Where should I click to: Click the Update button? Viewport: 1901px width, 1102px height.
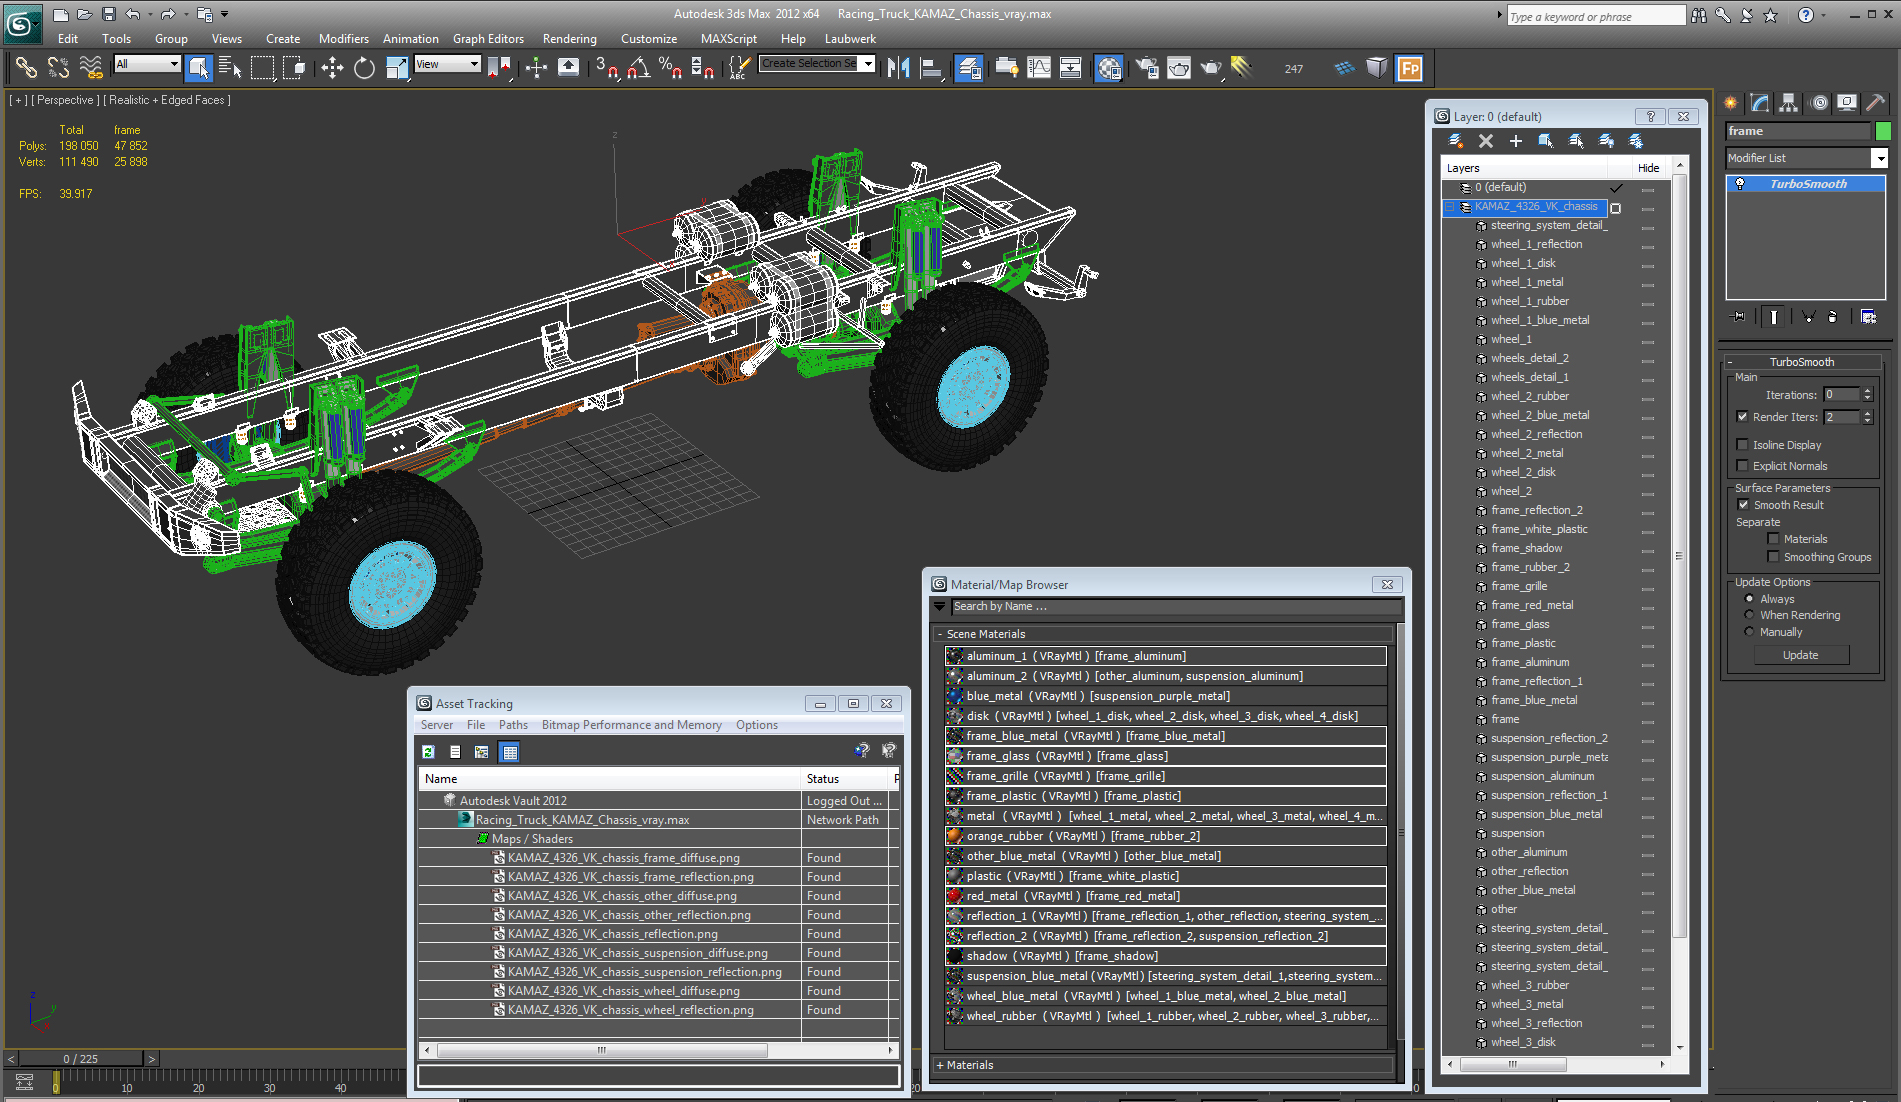[1801, 655]
